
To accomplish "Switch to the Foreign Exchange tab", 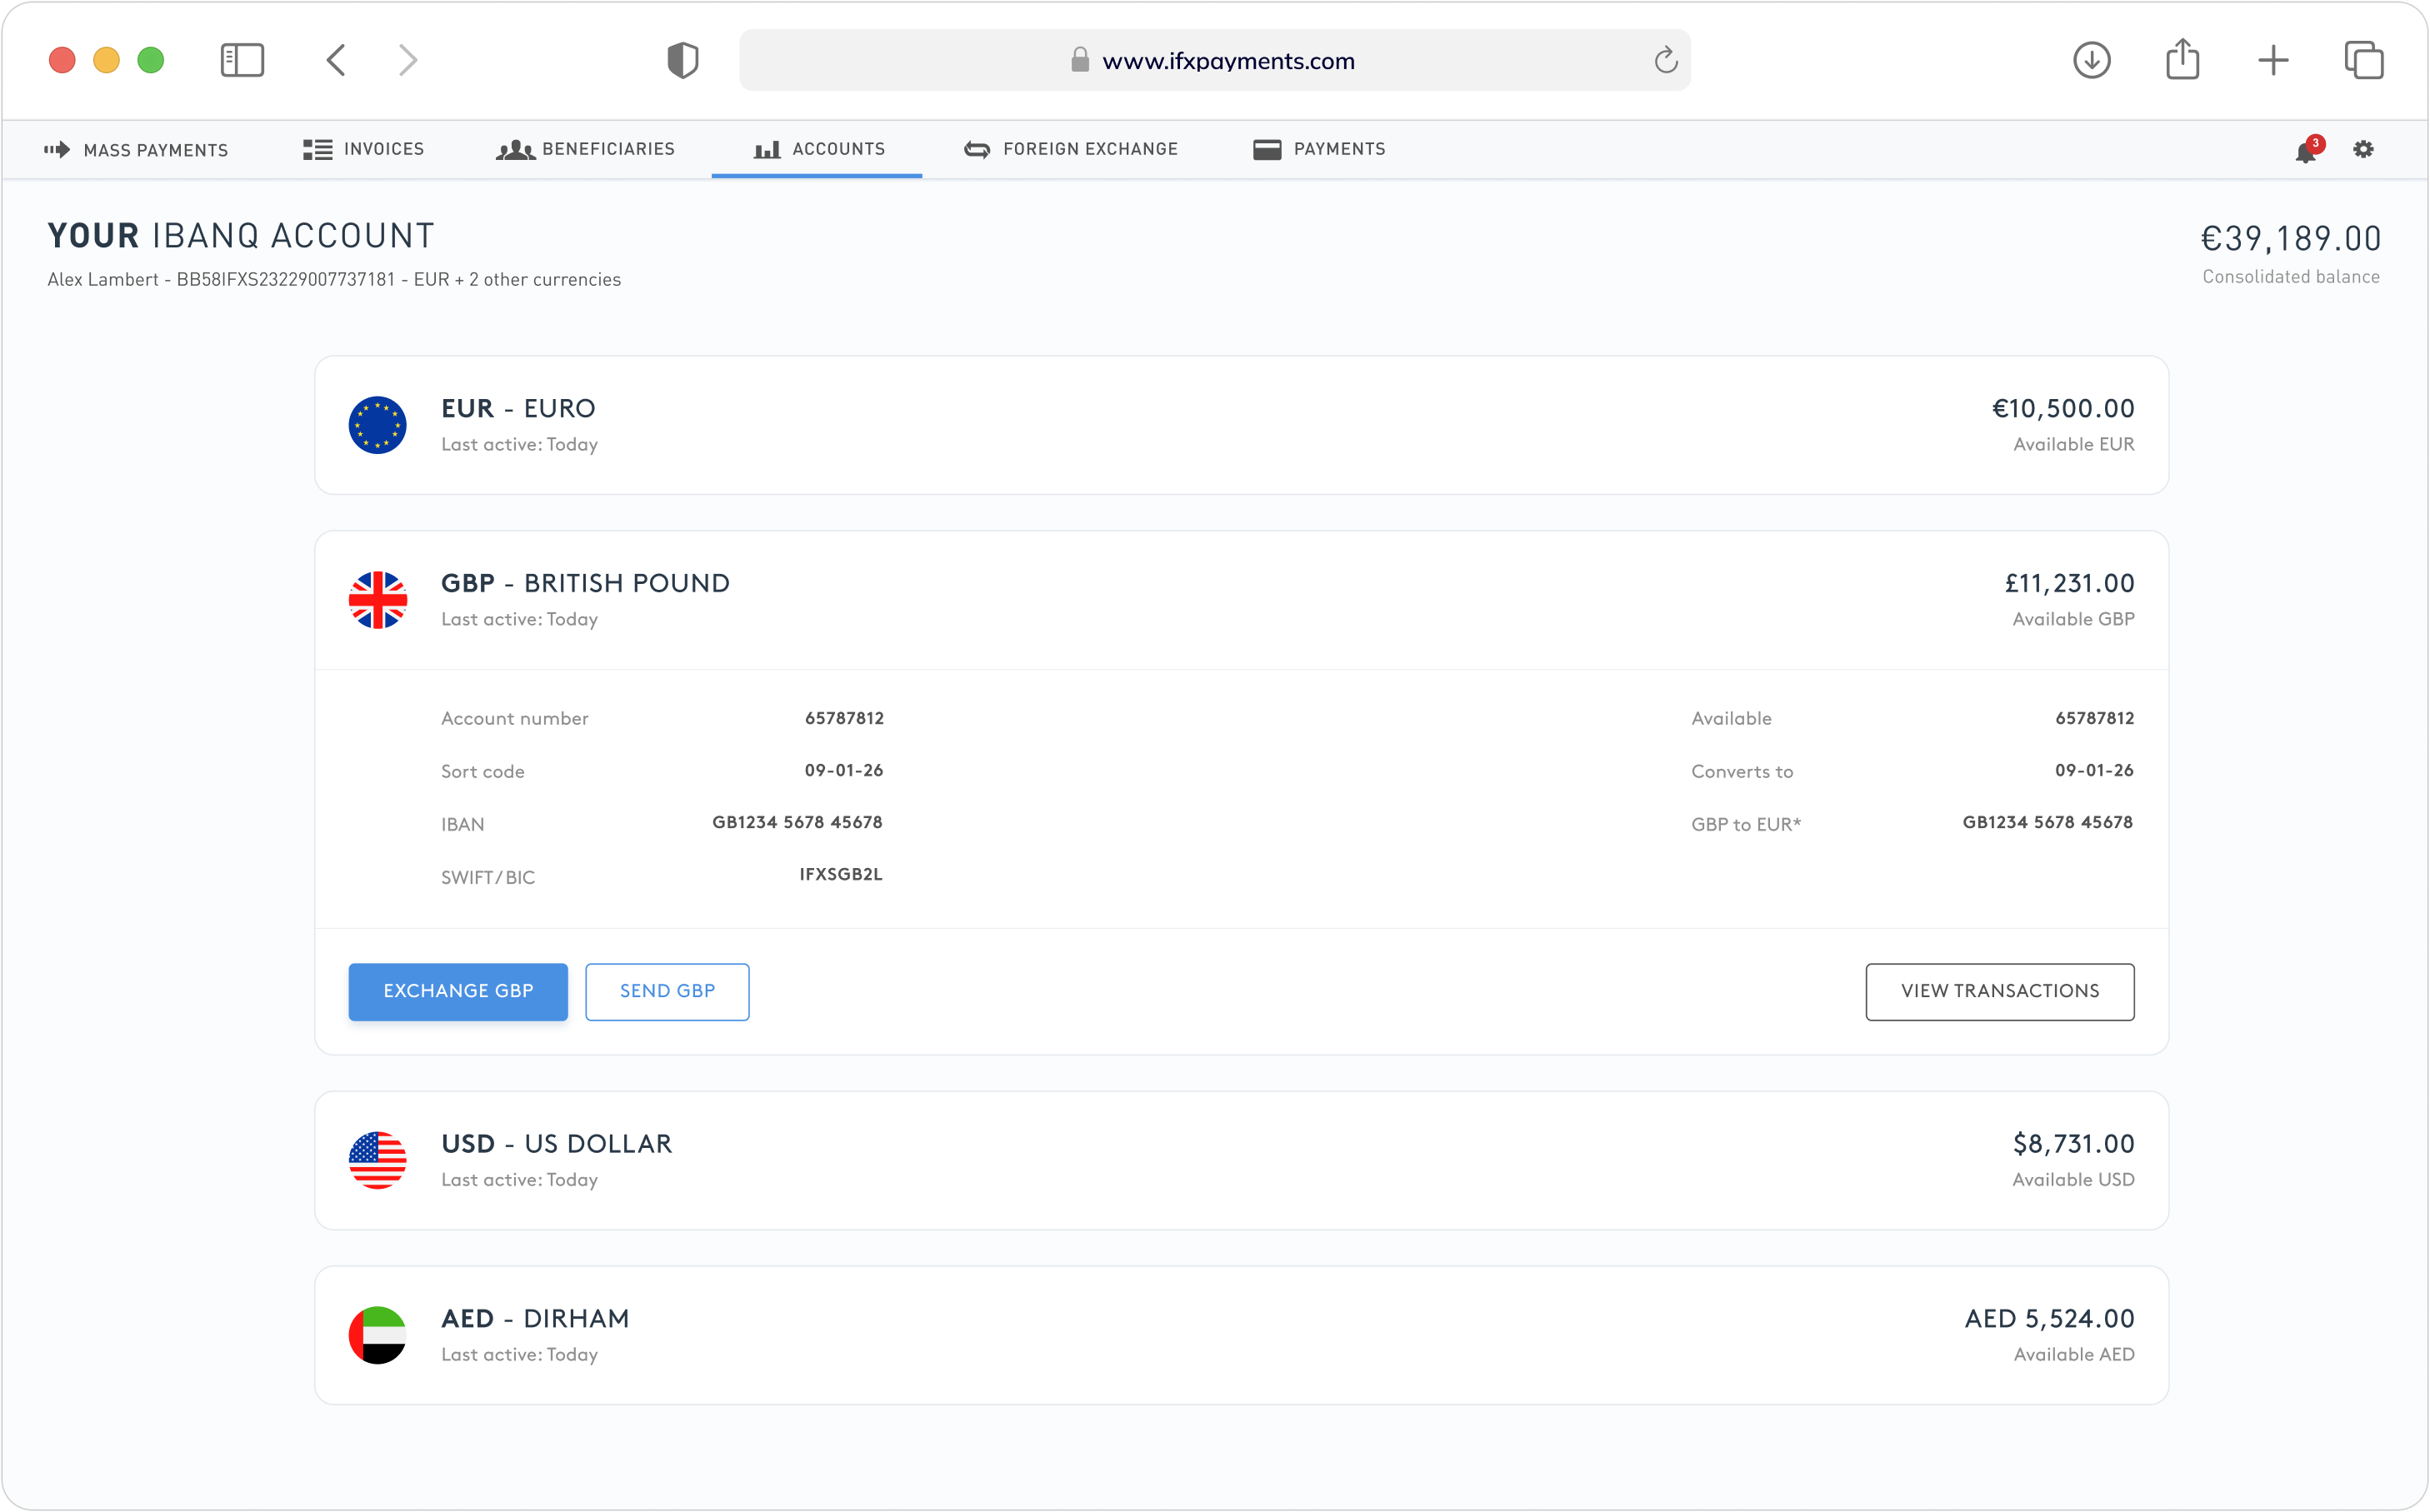I will pos(1071,149).
